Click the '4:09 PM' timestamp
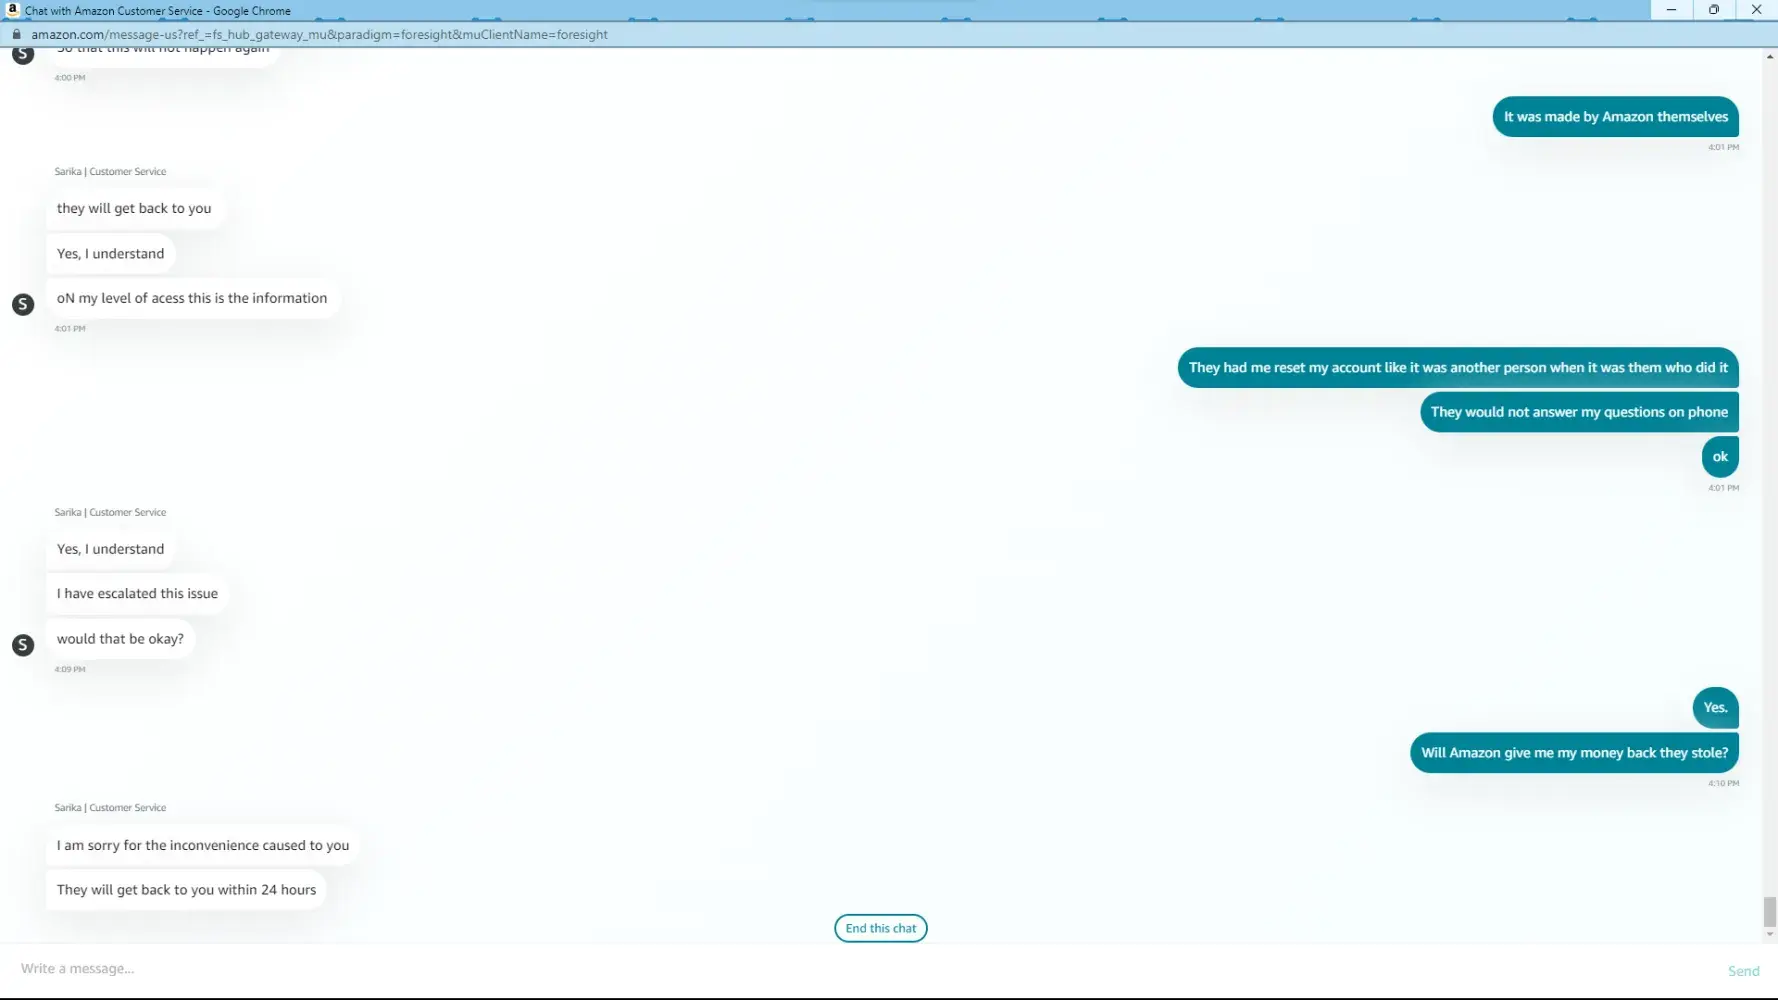The width and height of the screenshot is (1778, 1000). coord(70,670)
